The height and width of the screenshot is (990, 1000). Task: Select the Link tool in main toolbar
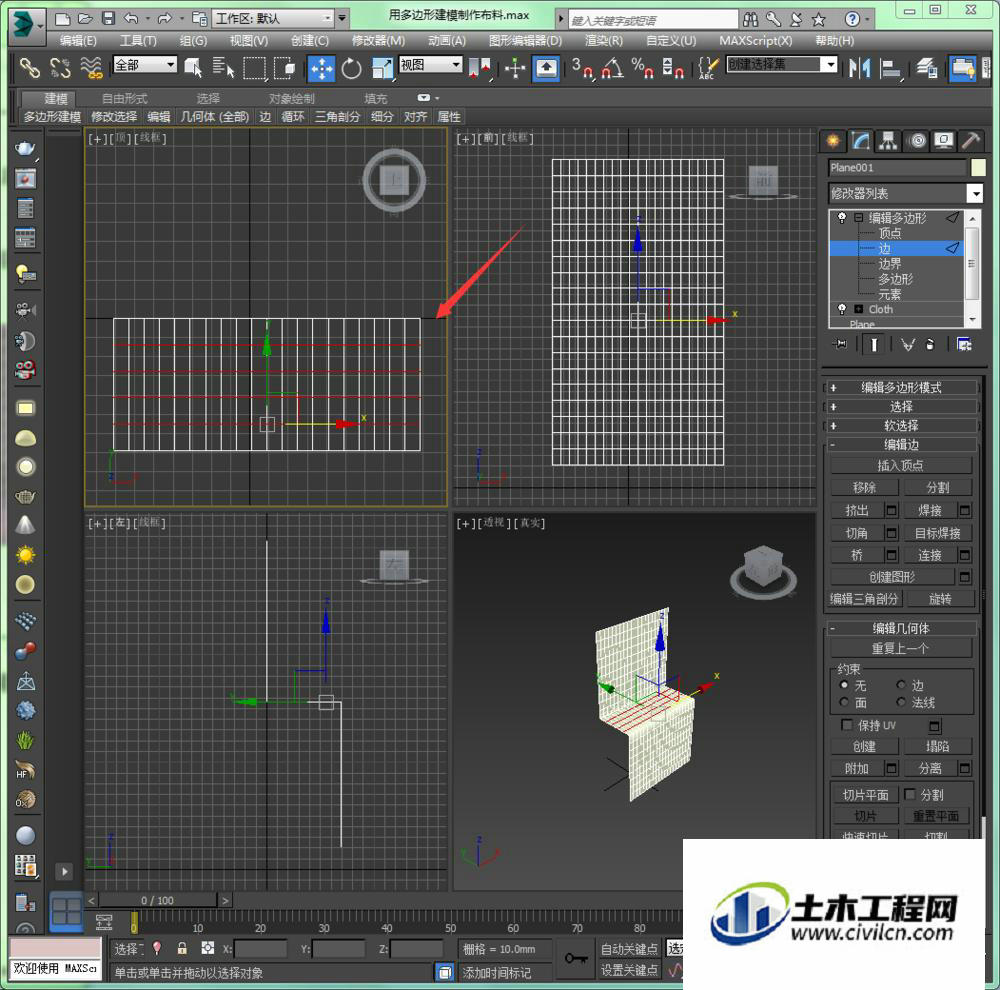(x=29, y=67)
